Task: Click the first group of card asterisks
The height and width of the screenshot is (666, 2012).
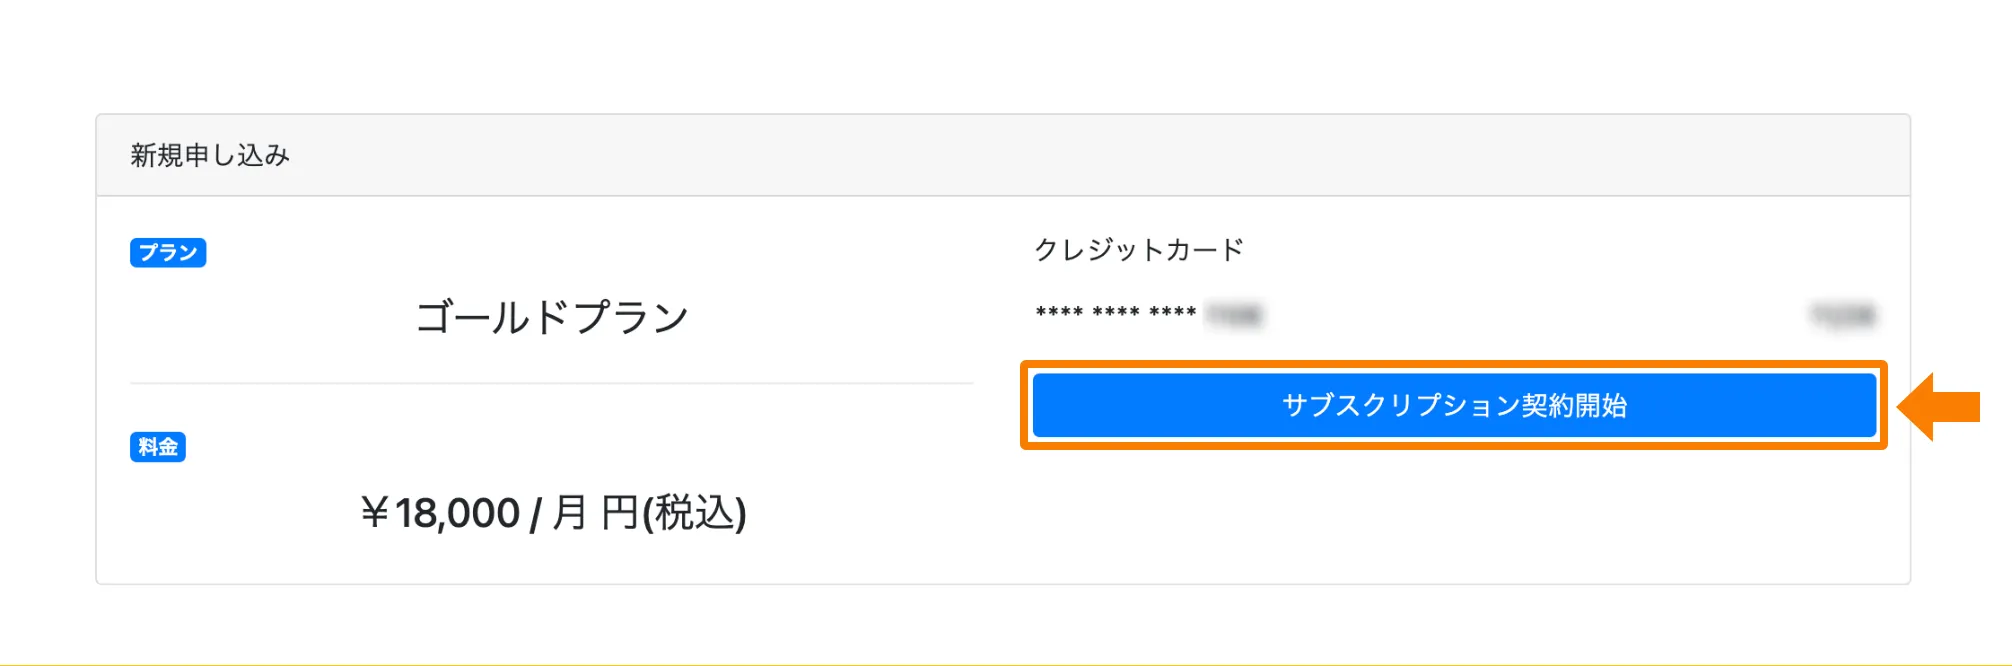Action: click(1059, 314)
